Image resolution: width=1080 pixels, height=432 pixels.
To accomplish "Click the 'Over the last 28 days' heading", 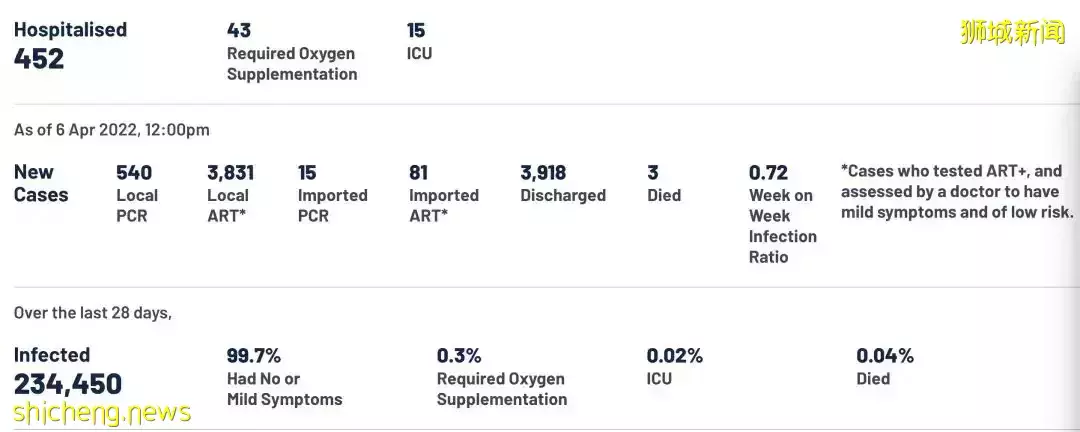I will point(93,313).
